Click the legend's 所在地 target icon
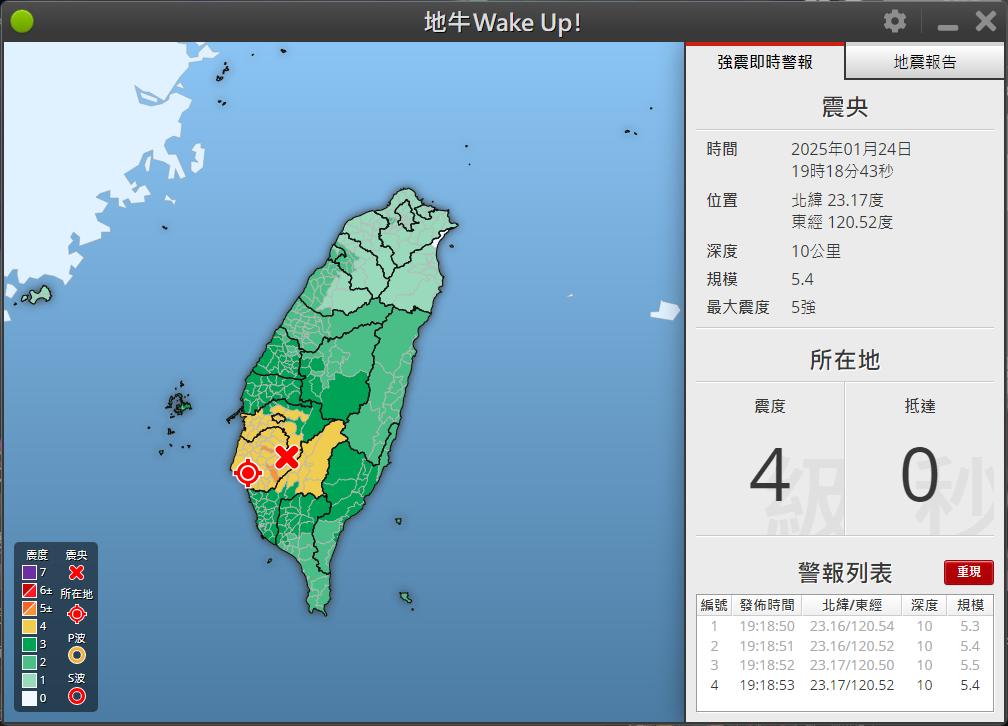 point(76,614)
